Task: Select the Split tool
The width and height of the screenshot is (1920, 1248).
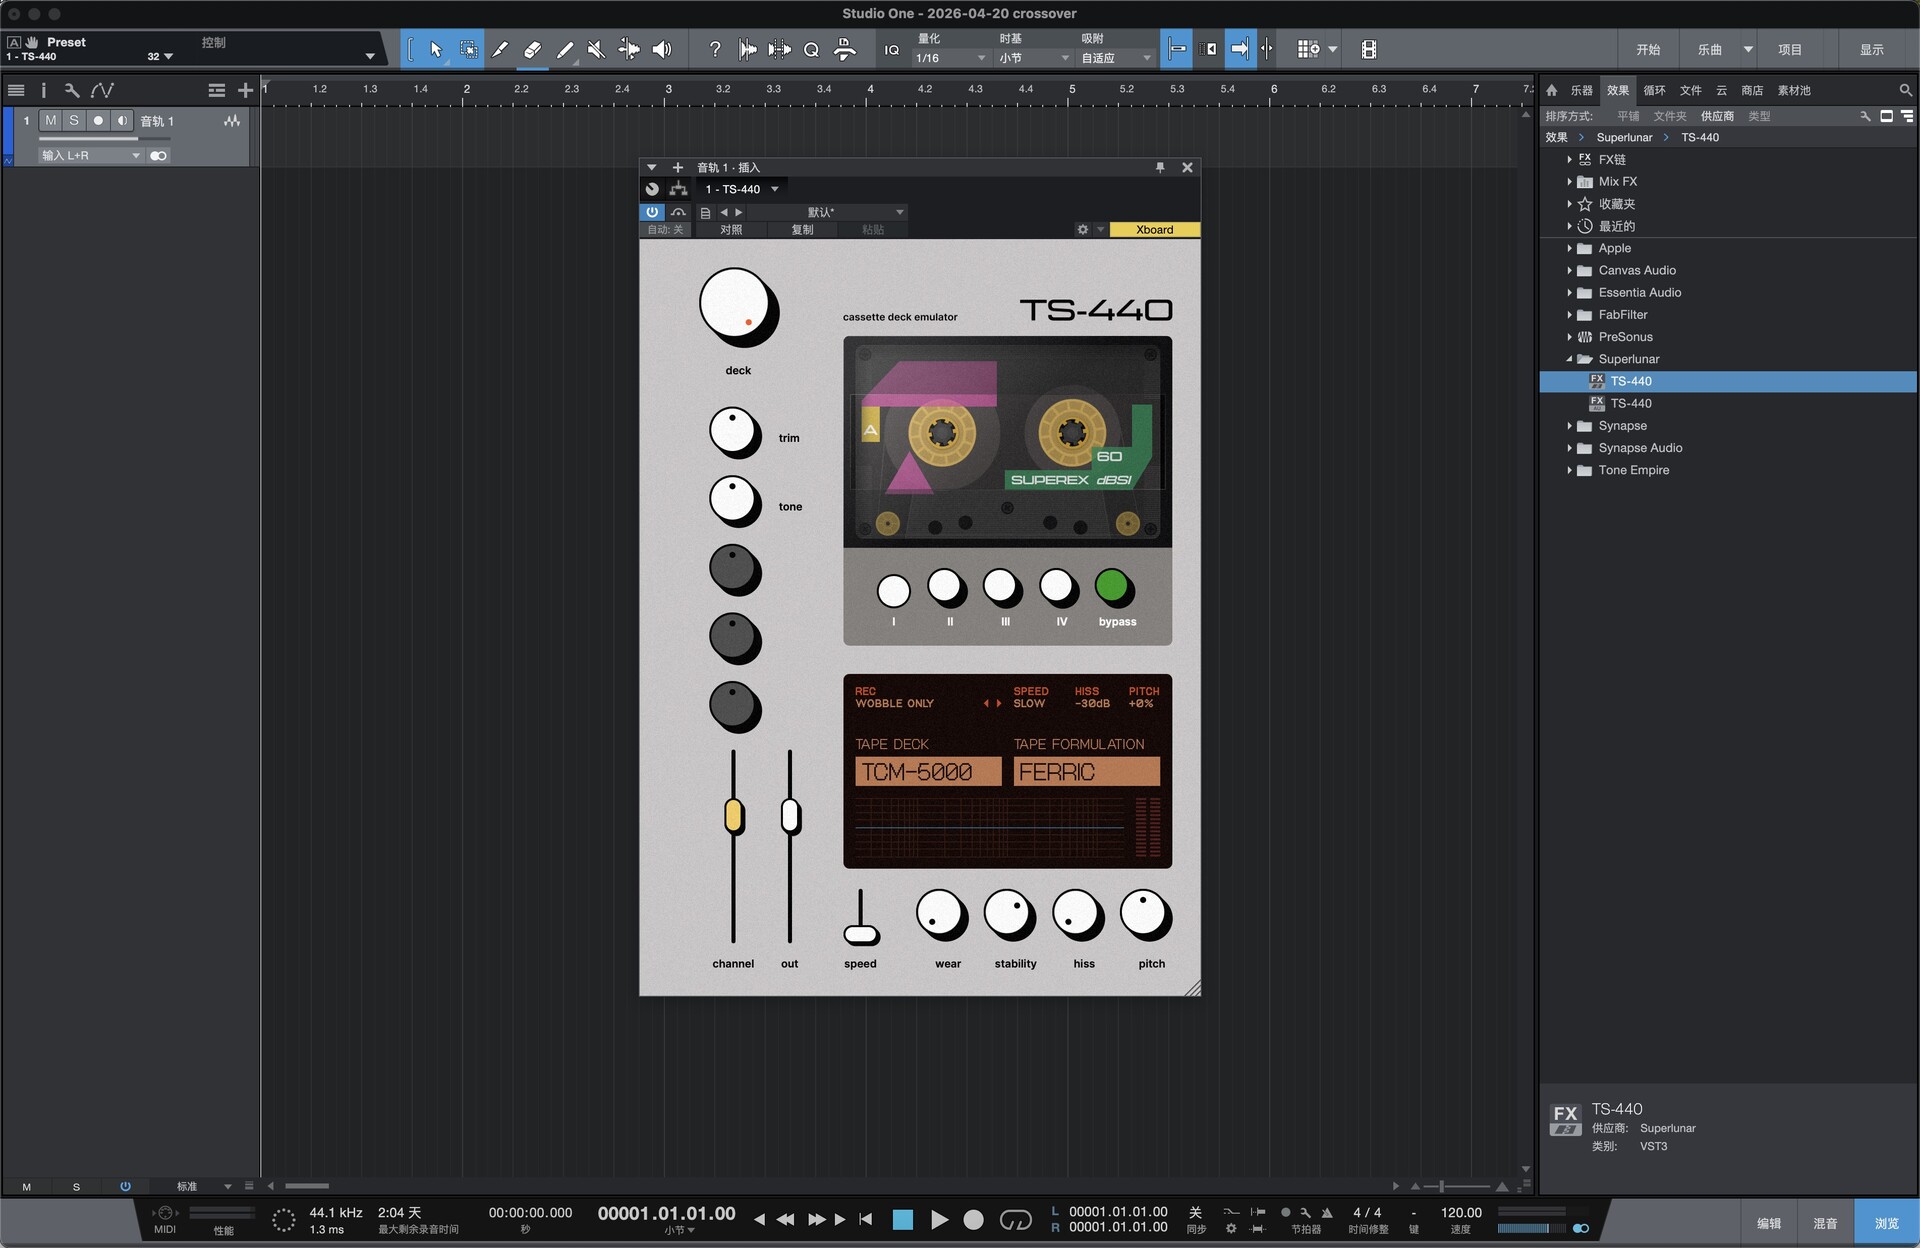Action: 501,49
